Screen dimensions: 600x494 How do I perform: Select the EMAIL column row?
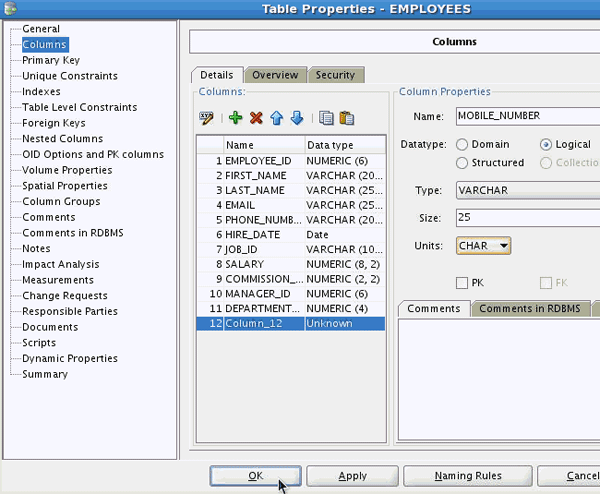[x=291, y=205]
